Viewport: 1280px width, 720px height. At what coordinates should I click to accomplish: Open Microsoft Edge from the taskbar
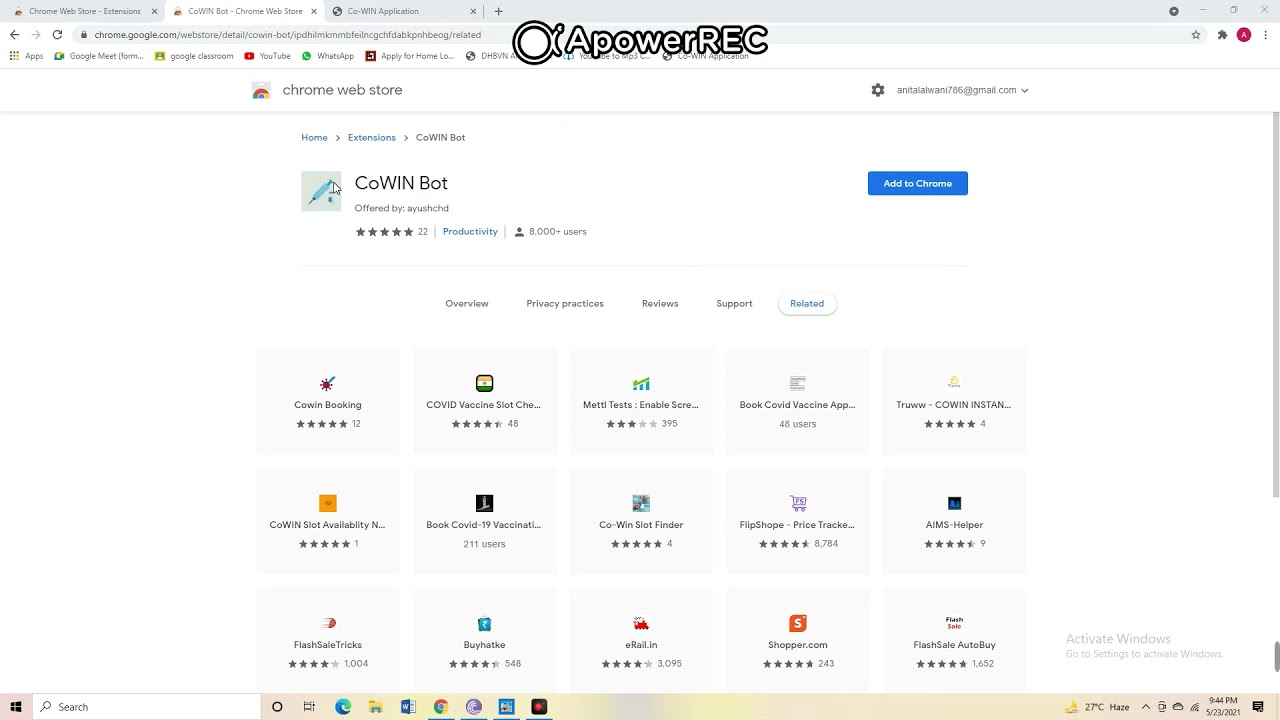343,707
